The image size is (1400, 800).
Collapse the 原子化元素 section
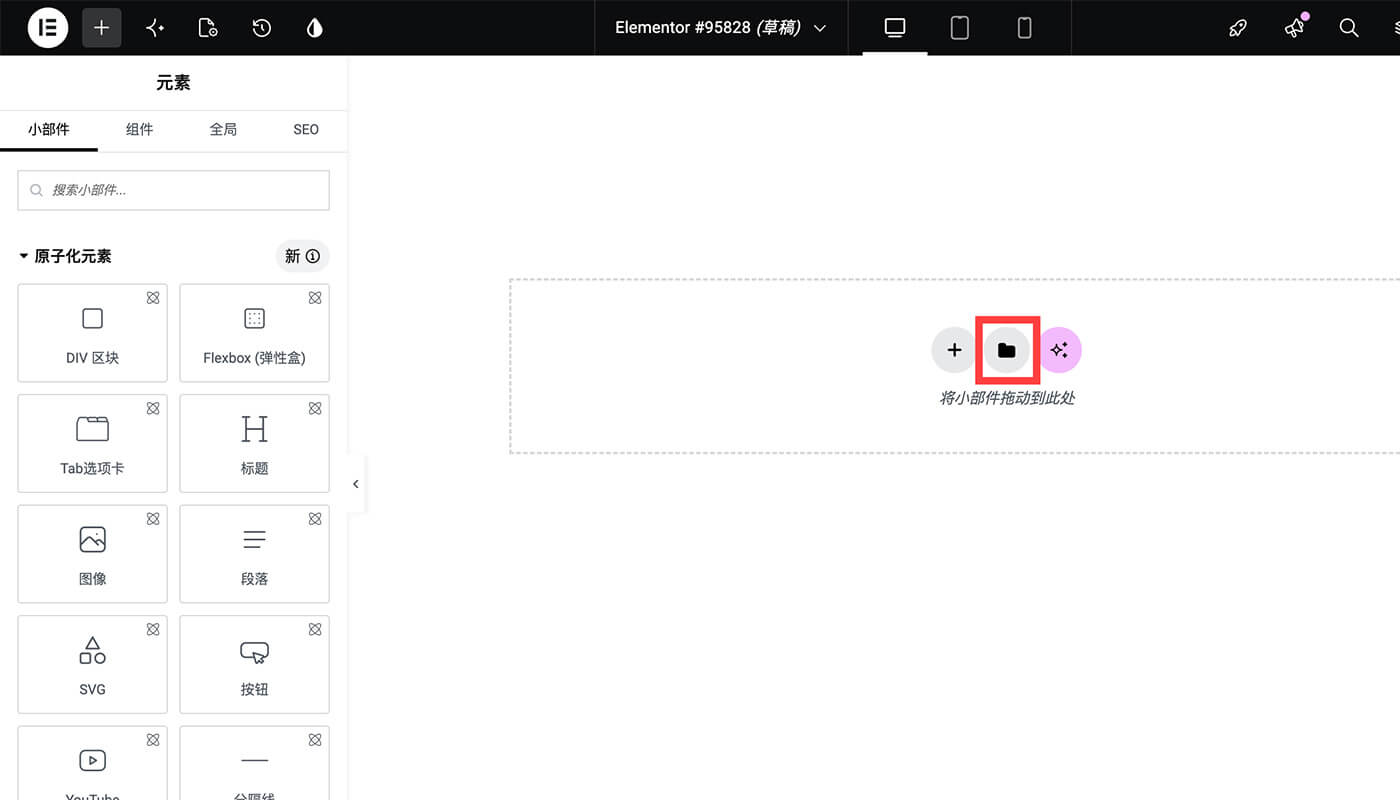pos(66,256)
